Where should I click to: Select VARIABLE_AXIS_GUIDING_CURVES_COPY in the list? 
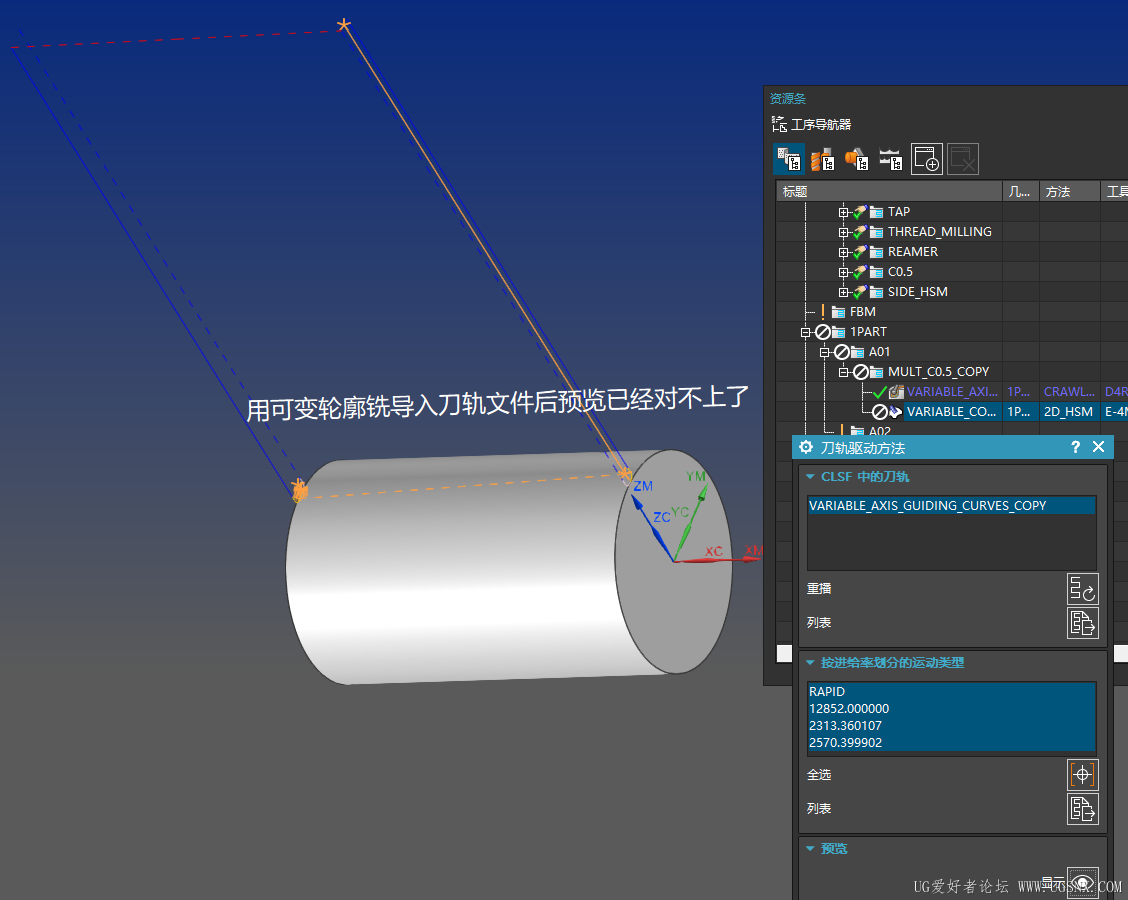(927, 506)
